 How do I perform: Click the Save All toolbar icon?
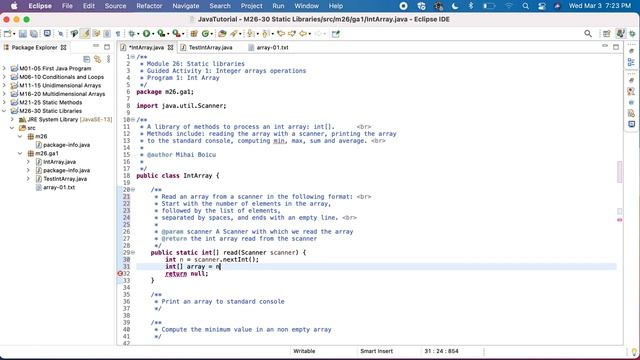click(x=34, y=34)
